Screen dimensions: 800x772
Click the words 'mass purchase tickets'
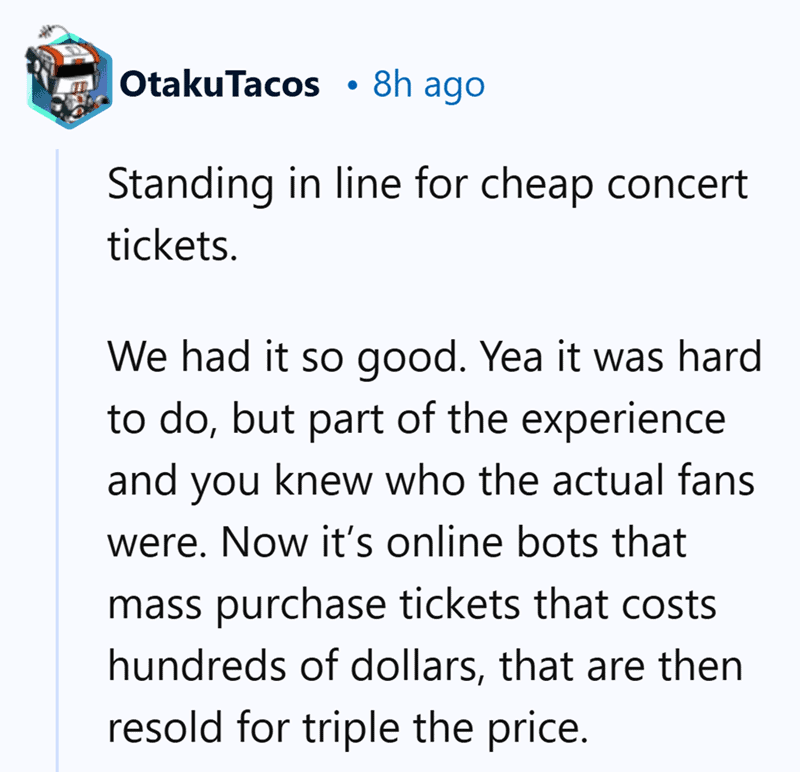click(x=314, y=605)
